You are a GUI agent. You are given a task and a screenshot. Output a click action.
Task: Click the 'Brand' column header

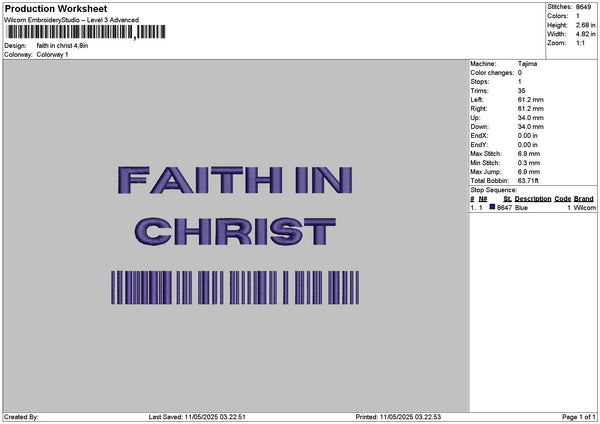584,199
